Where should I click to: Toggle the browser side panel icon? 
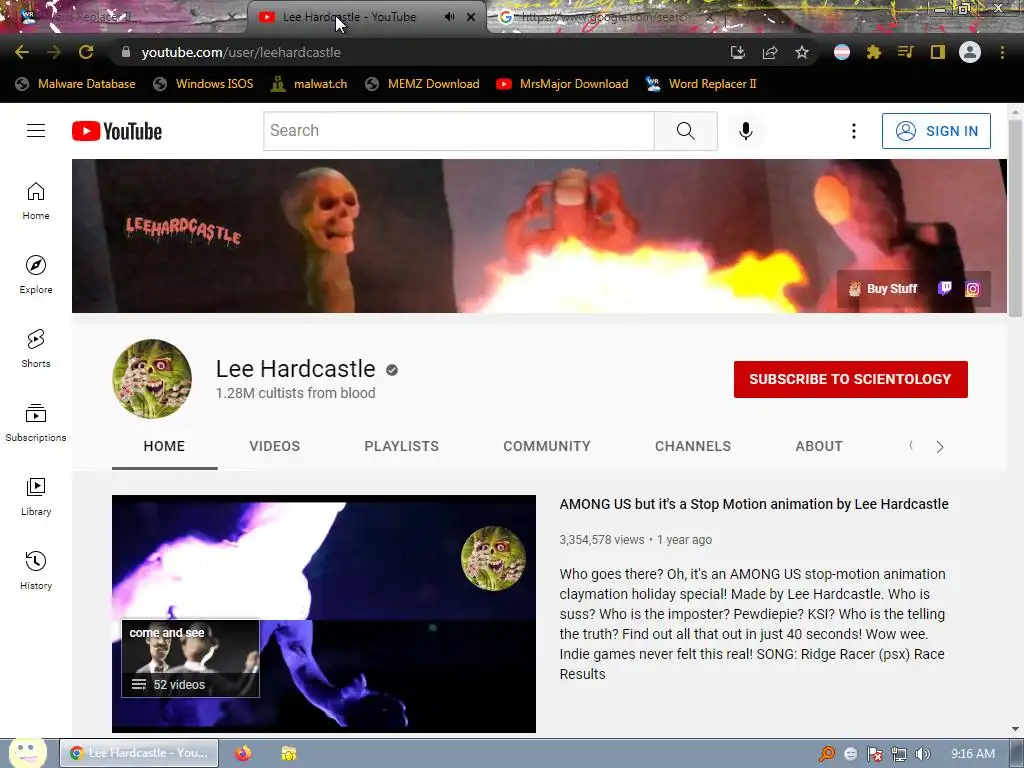(938, 52)
